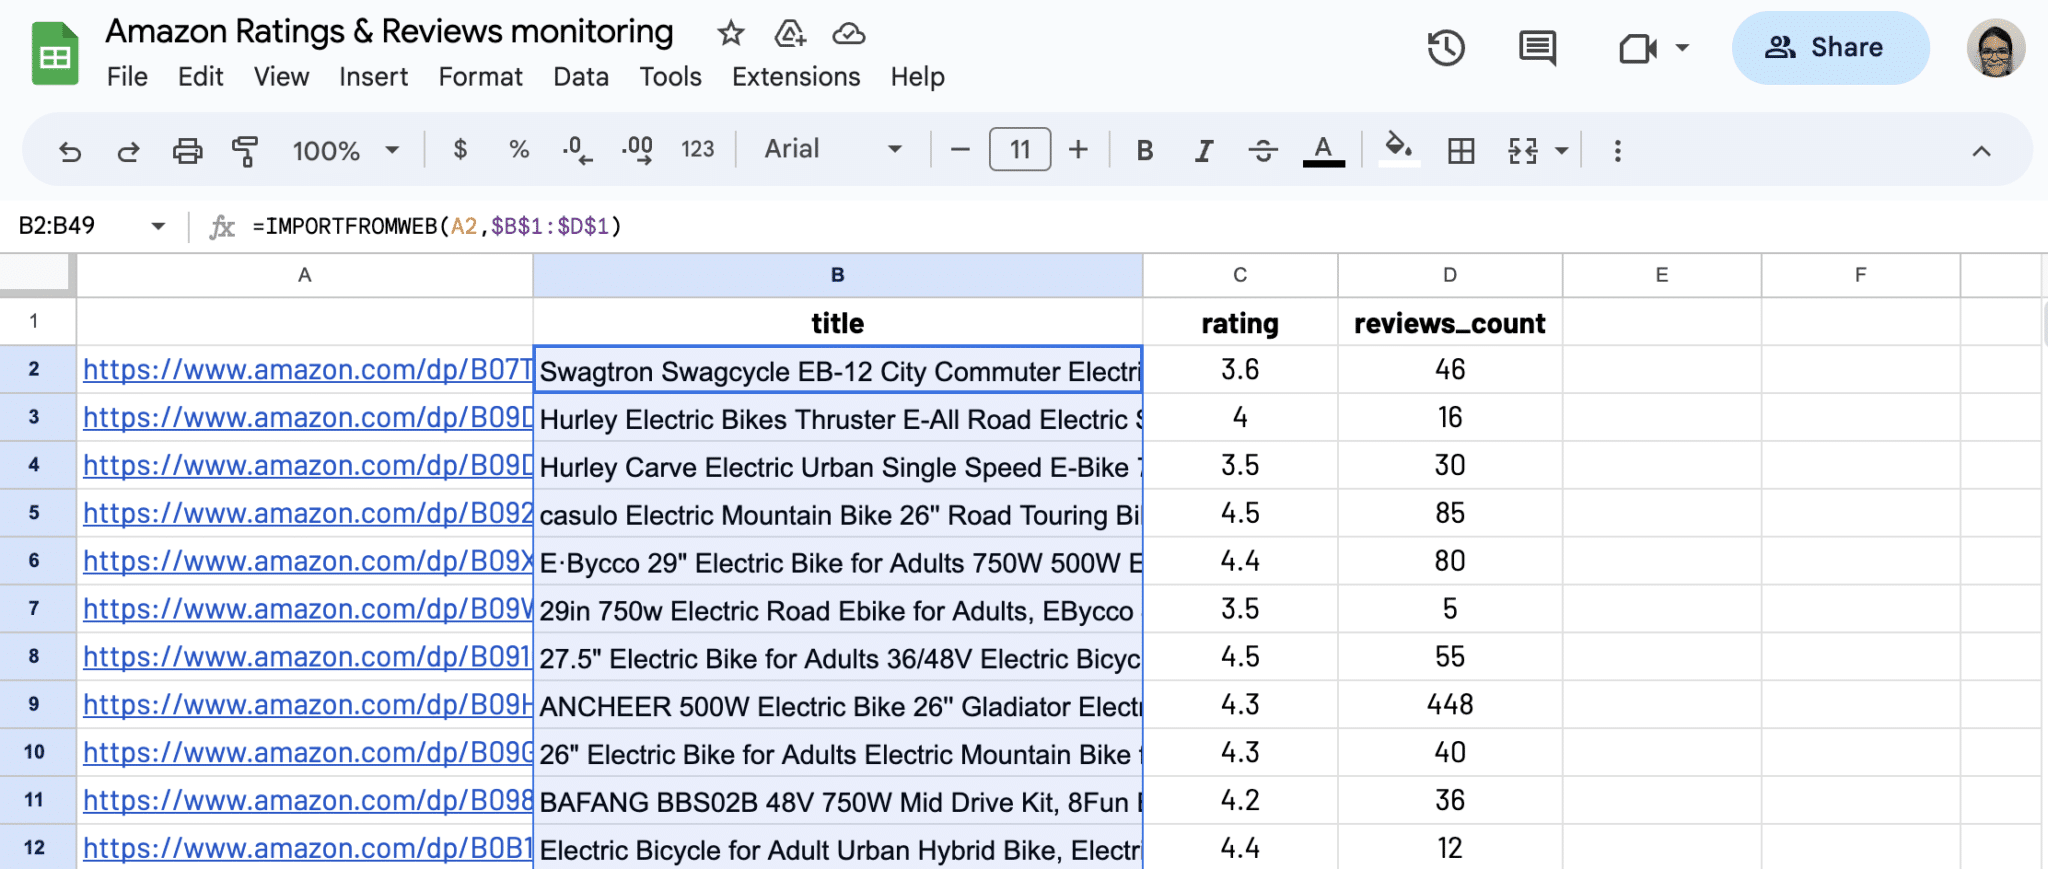The image size is (2048, 869).
Task: Open the comments panel icon
Action: click(1537, 48)
